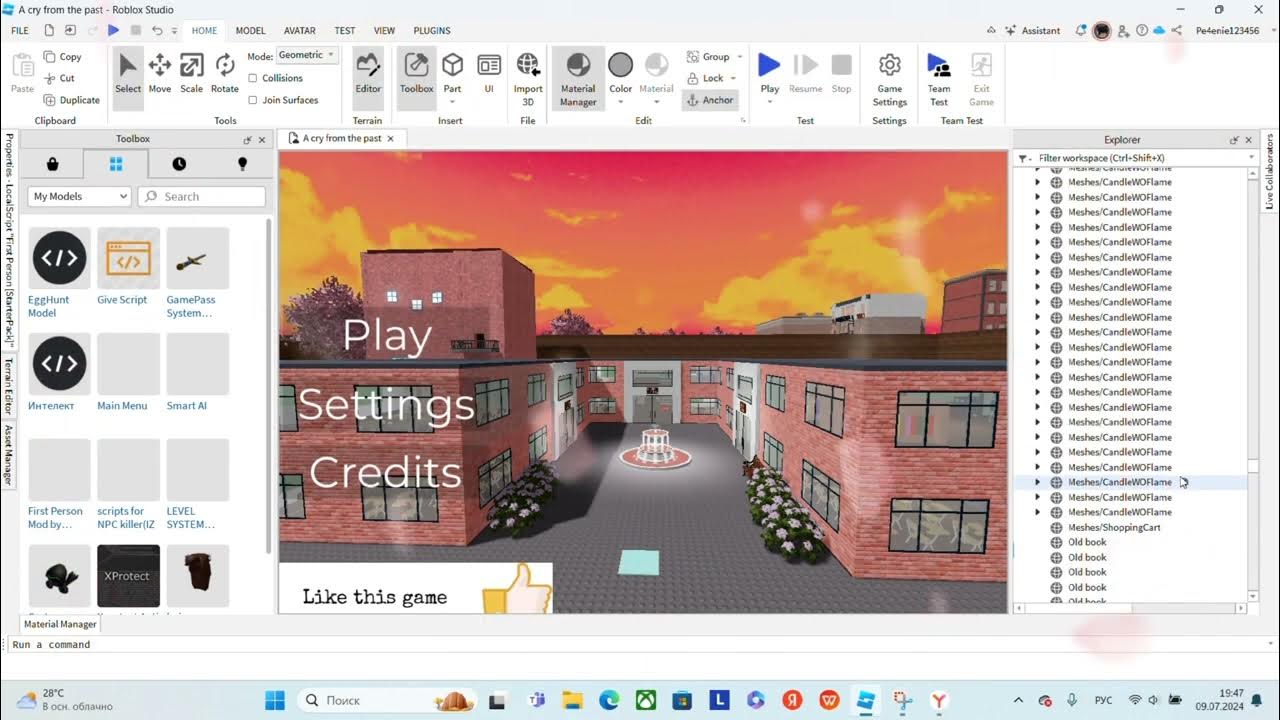Open Microsoft Edge from taskbar
Screen dimensions: 1280x720
(x=609, y=701)
